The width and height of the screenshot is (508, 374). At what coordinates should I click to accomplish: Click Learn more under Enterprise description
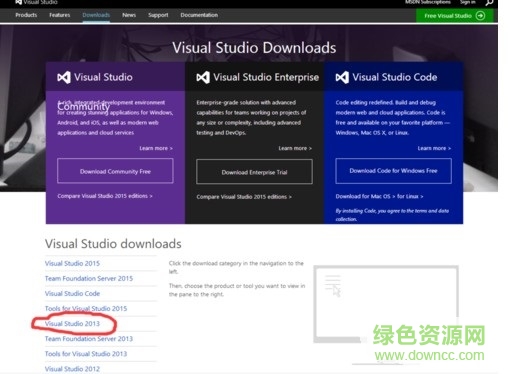[295, 148]
